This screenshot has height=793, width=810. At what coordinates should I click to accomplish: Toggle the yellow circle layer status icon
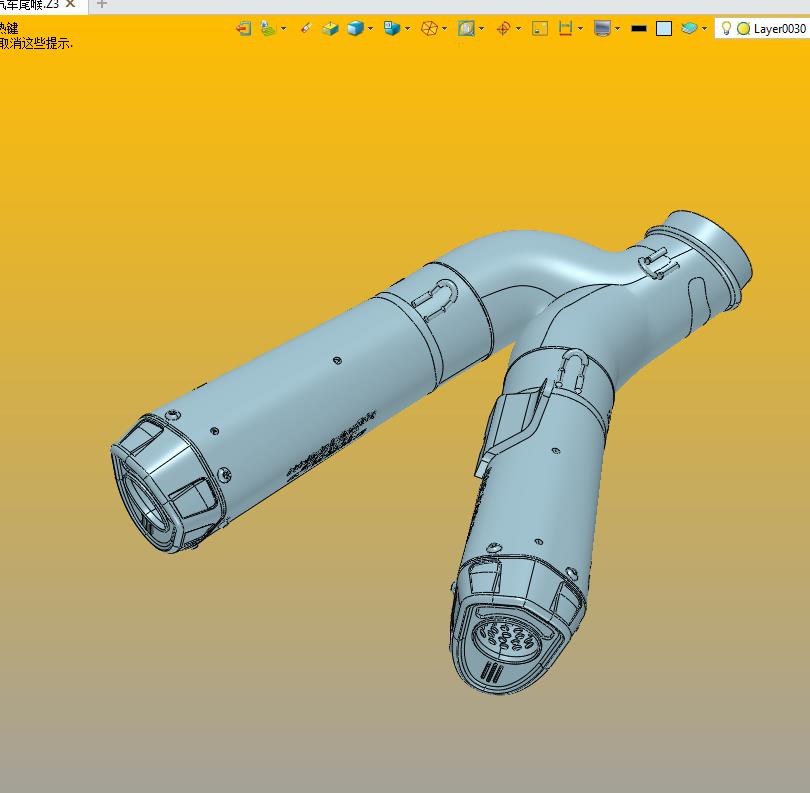point(743,29)
